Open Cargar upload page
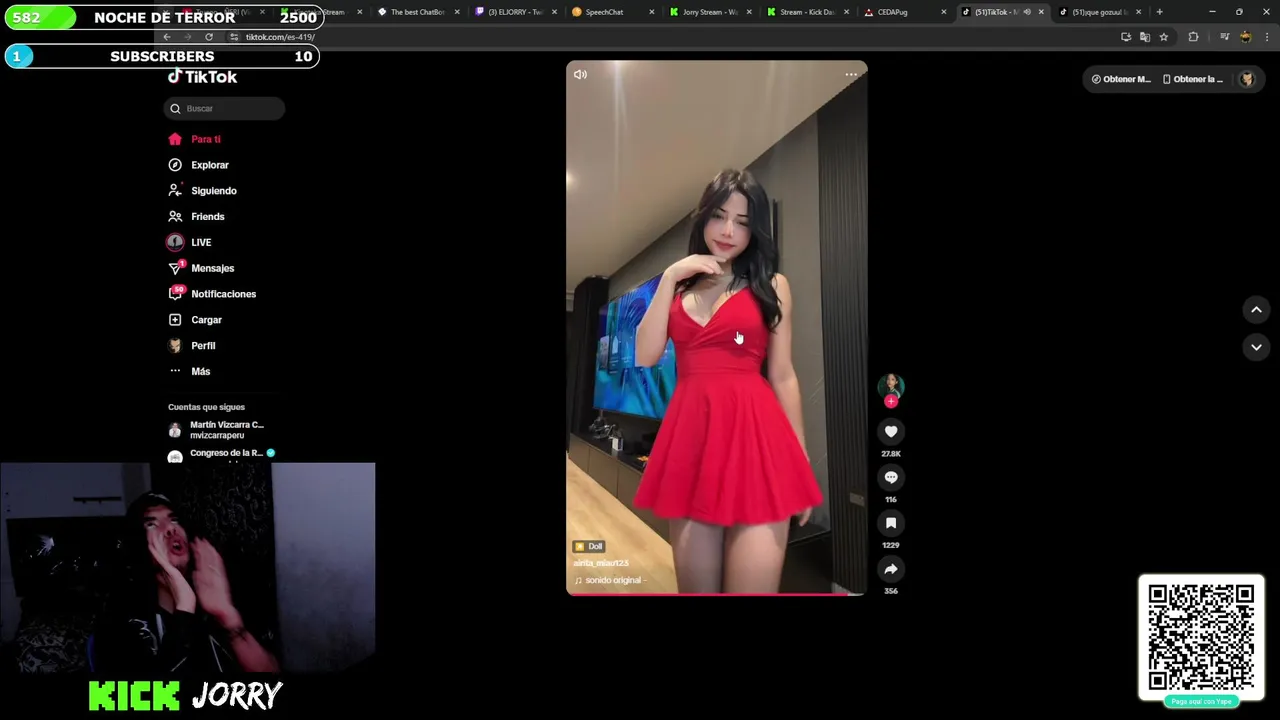The height and width of the screenshot is (720, 1280). pyautogui.click(x=195, y=320)
